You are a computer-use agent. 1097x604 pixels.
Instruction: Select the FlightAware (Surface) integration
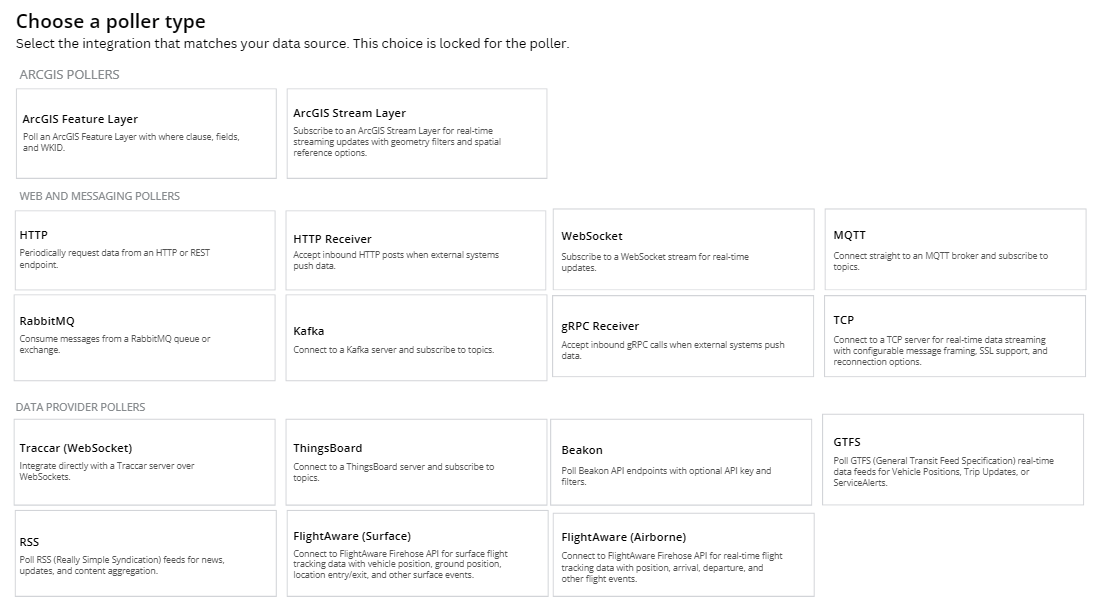coord(416,553)
